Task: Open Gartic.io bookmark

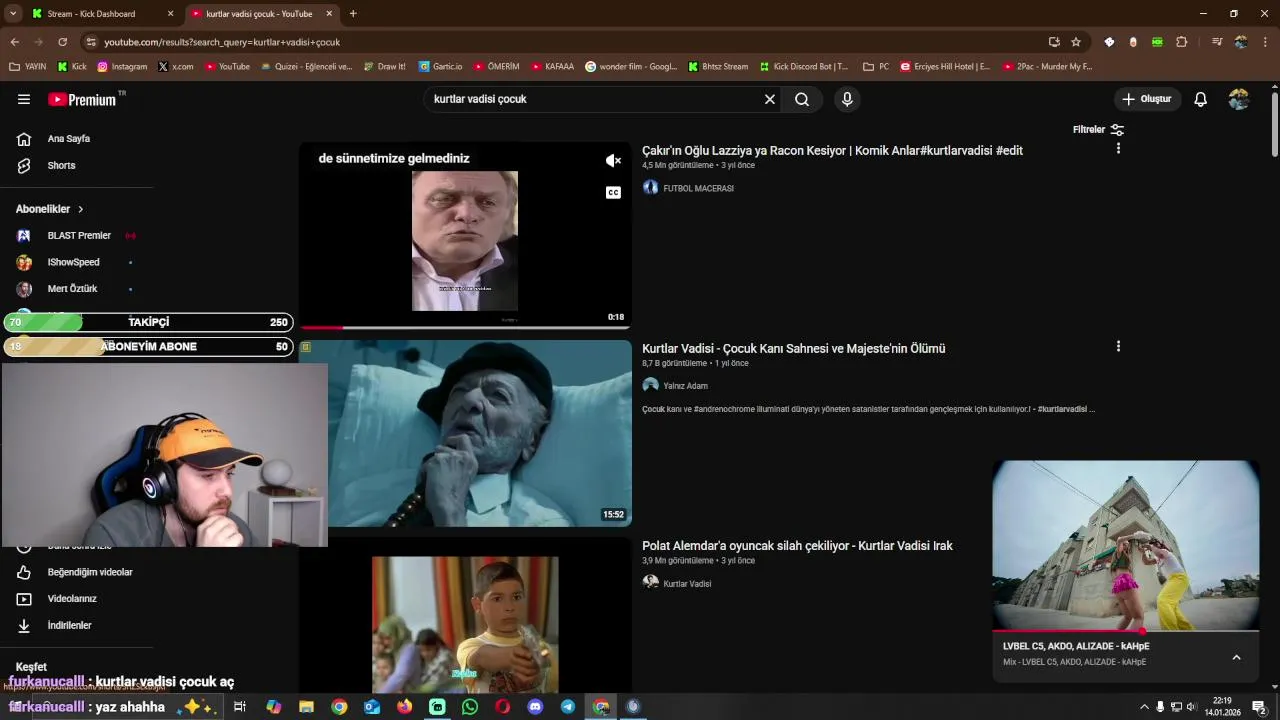Action: [x=441, y=67]
